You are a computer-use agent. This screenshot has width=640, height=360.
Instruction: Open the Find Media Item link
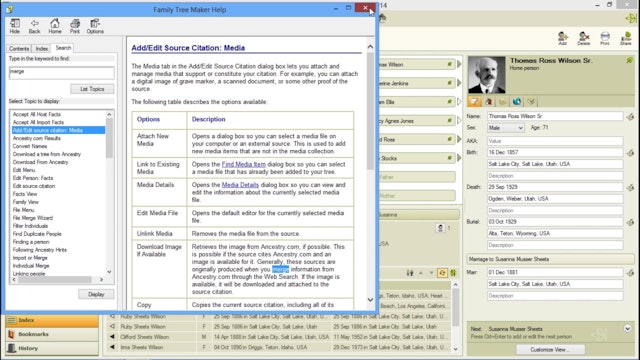(244, 164)
